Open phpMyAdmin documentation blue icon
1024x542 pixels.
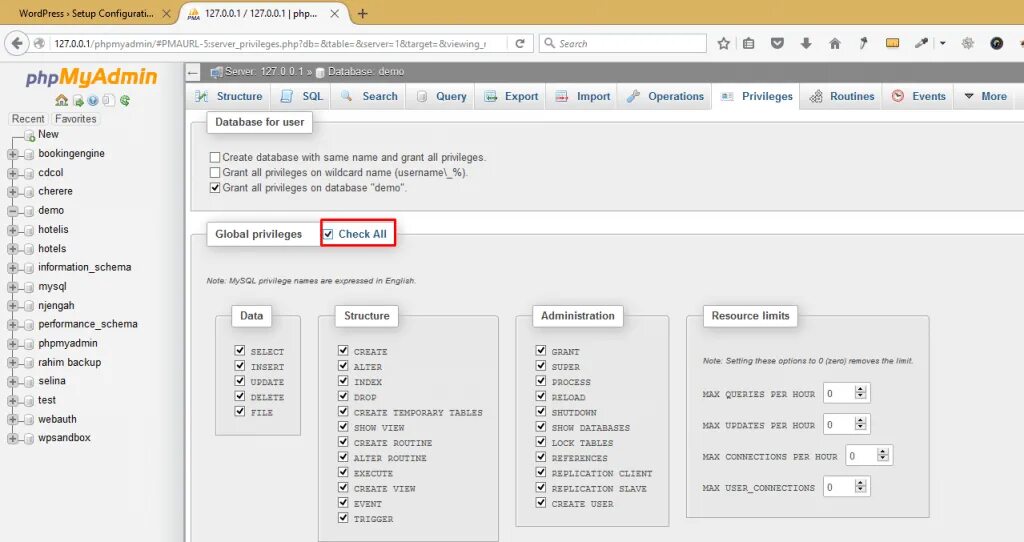point(93,101)
